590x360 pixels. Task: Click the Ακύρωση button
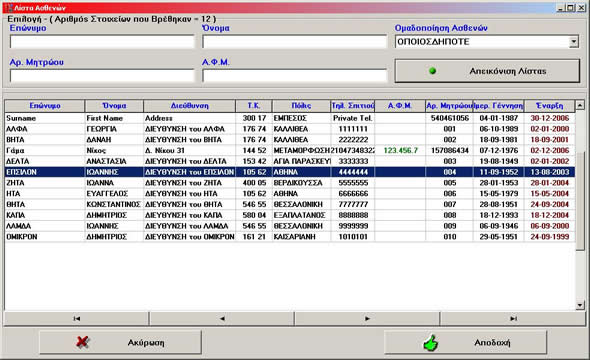120,342
